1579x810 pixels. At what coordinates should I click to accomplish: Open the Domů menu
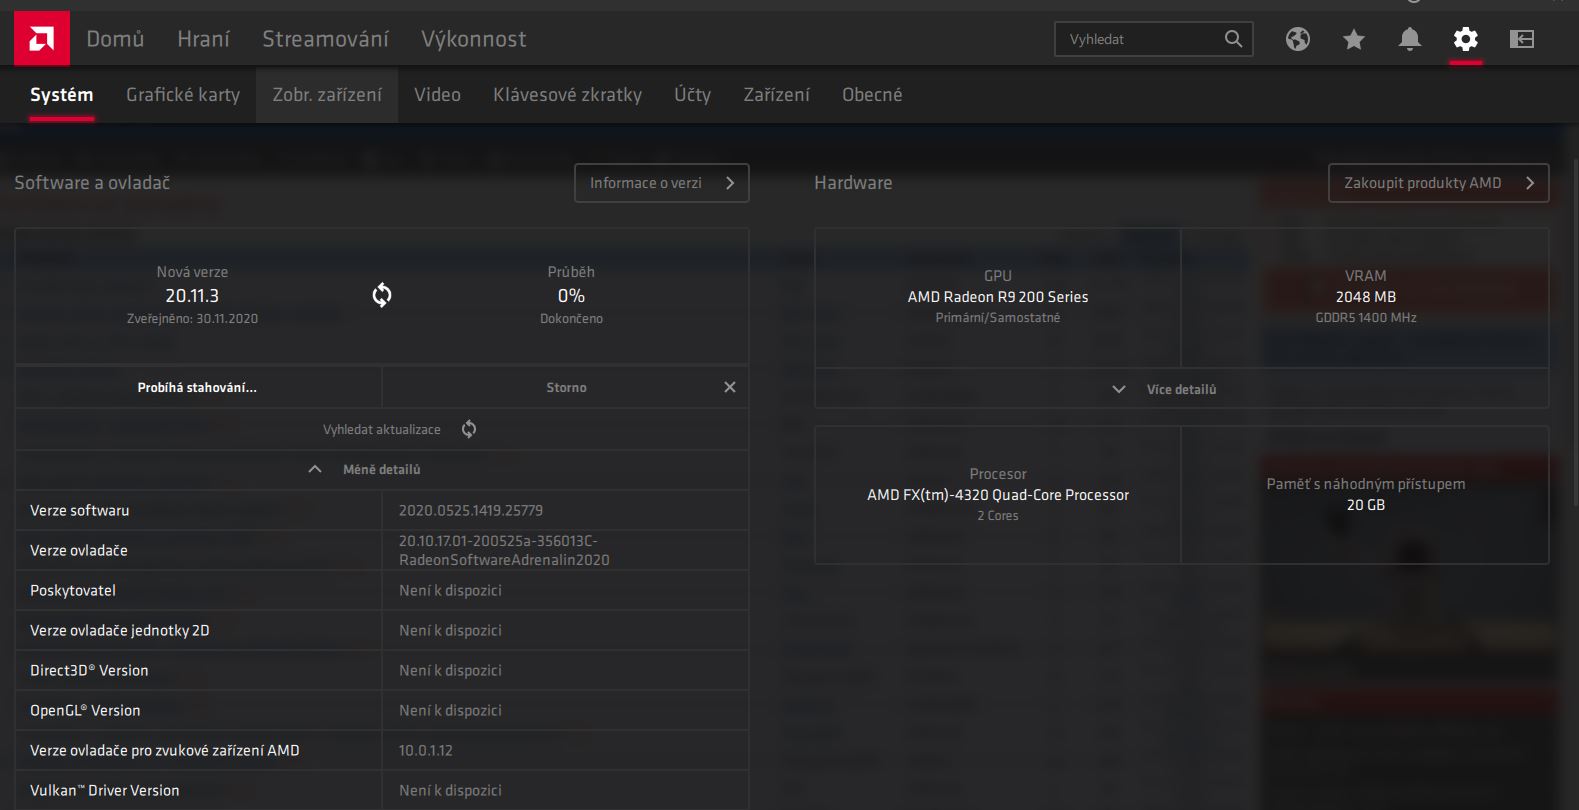[115, 39]
